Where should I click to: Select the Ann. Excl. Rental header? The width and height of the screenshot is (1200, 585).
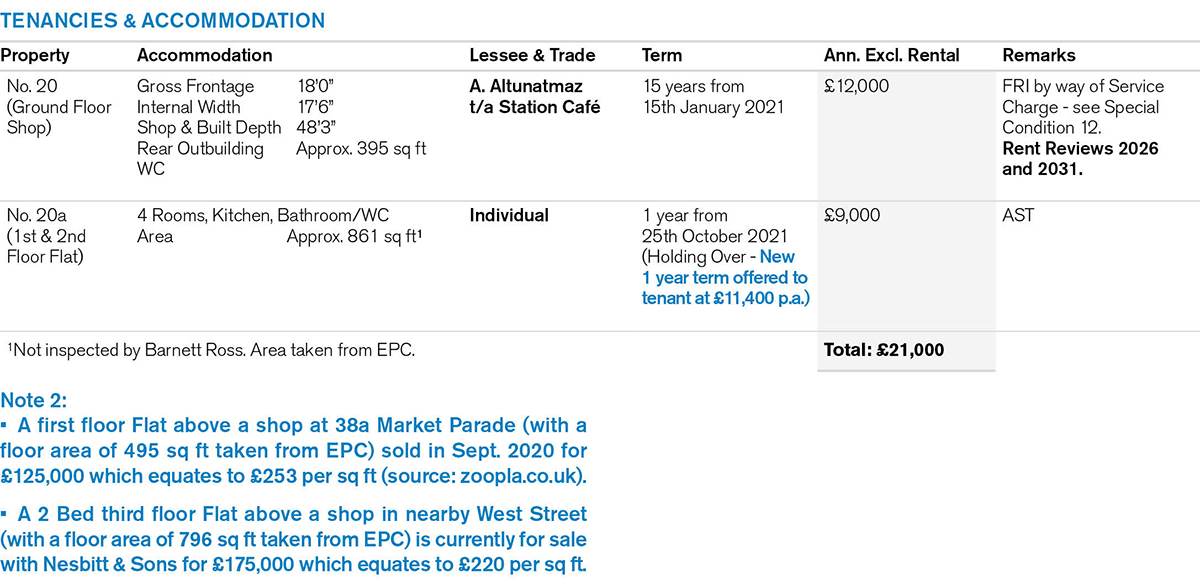[891, 56]
